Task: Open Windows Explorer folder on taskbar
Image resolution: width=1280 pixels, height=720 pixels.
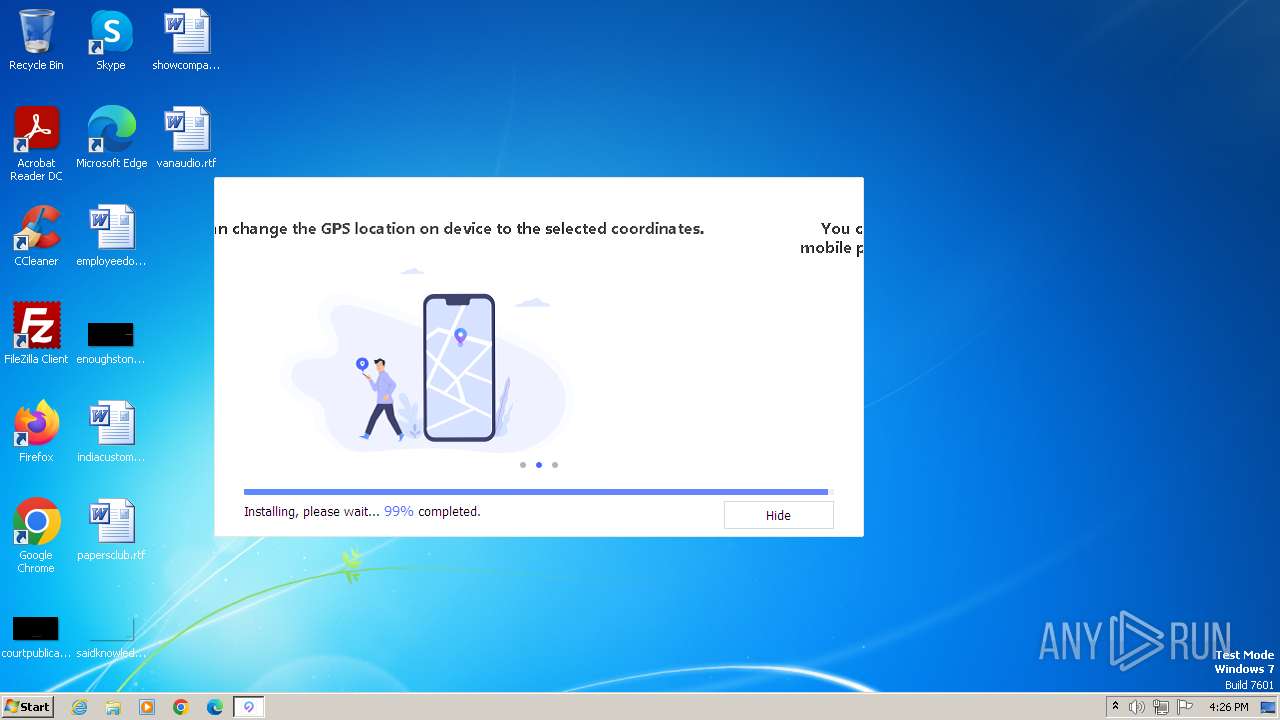Action: coord(113,707)
